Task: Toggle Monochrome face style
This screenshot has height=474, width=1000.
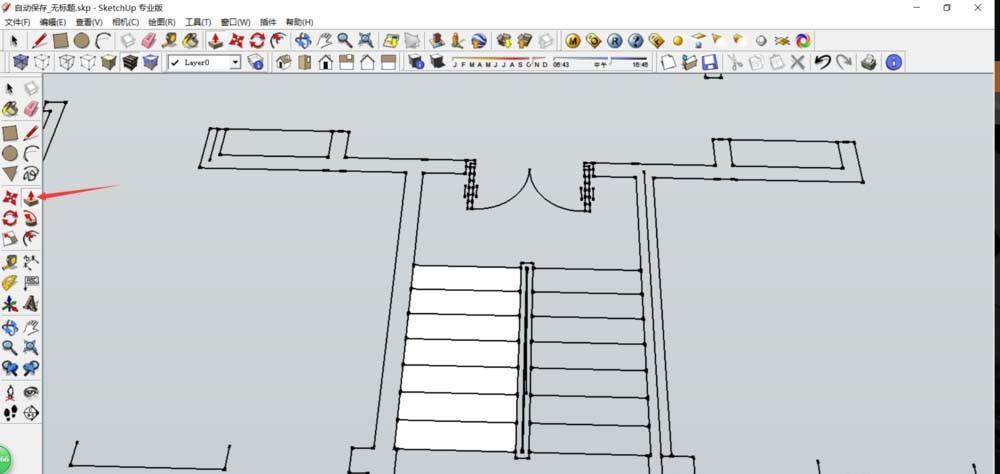Action: [x=151, y=62]
